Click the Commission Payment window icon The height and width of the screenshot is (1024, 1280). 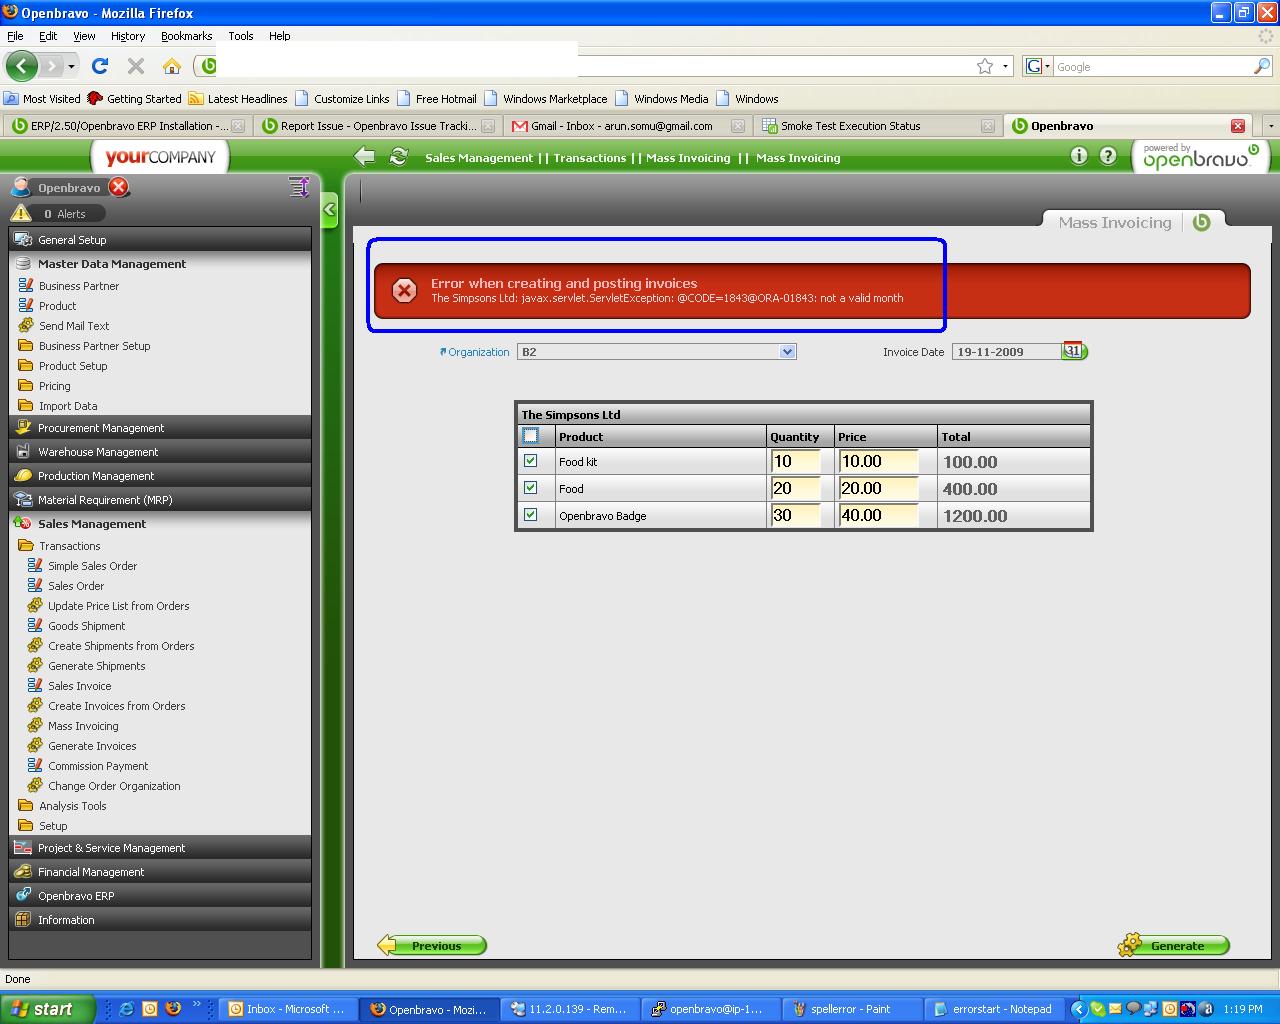coord(35,766)
